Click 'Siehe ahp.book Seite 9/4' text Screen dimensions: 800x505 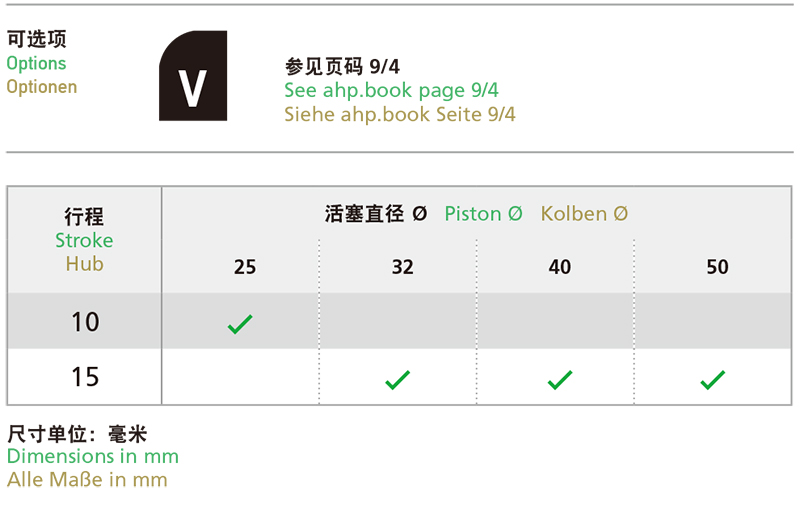399,114
